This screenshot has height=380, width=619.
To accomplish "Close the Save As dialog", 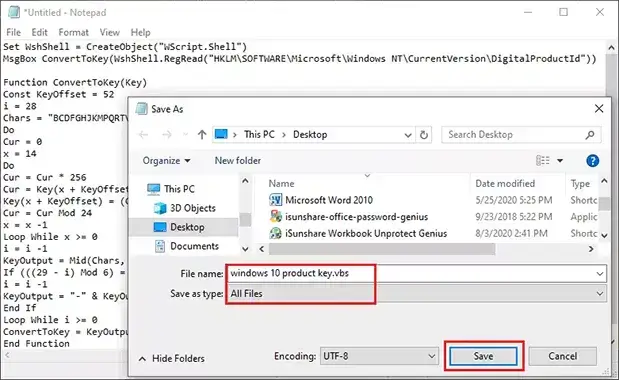I will tap(599, 109).
